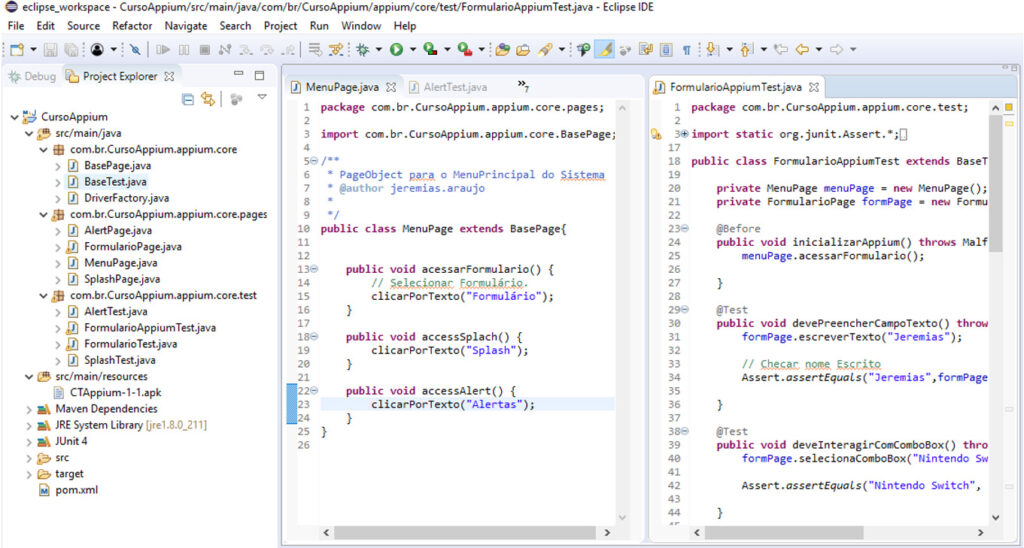The width and height of the screenshot is (1024, 548).
Task: Click the Save All toolbar icon
Action: coord(71,50)
